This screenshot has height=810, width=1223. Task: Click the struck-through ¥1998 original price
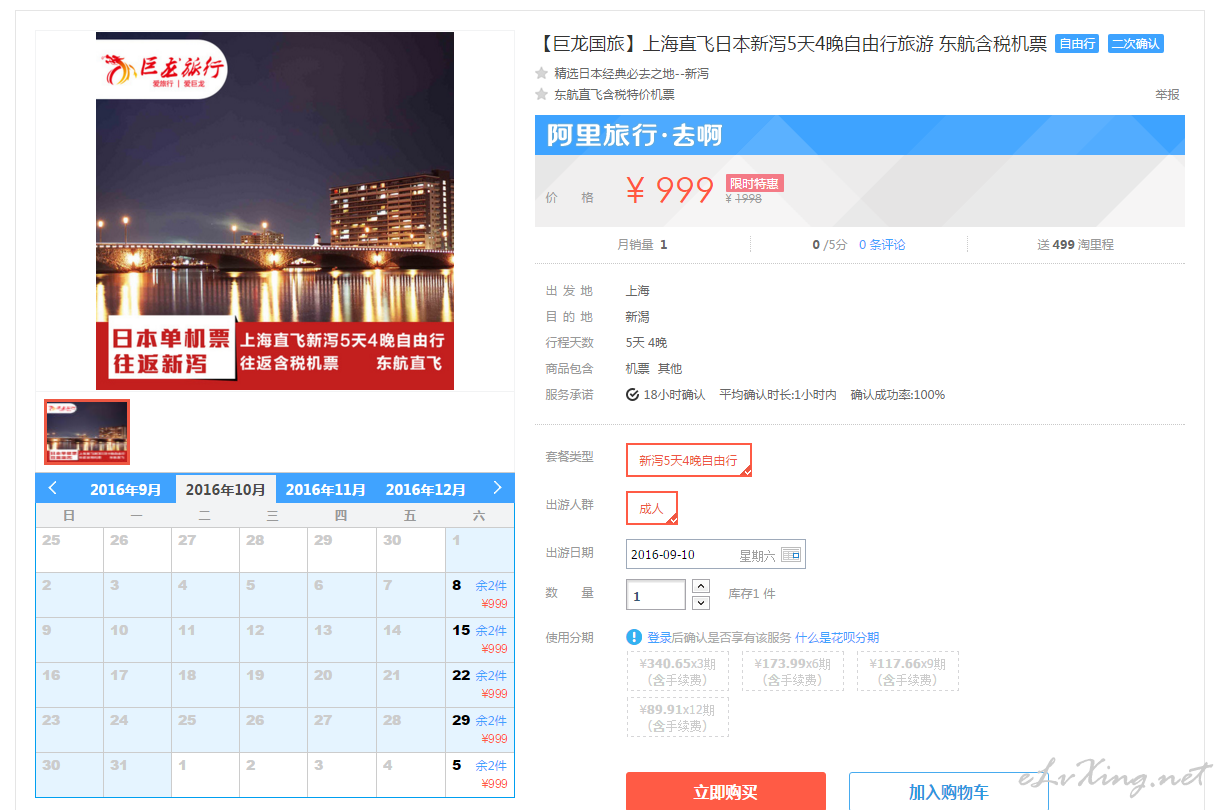click(x=744, y=198)
